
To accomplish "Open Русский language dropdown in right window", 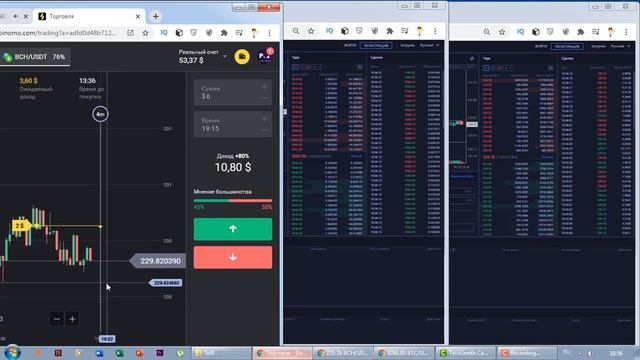I will (620, 46).
